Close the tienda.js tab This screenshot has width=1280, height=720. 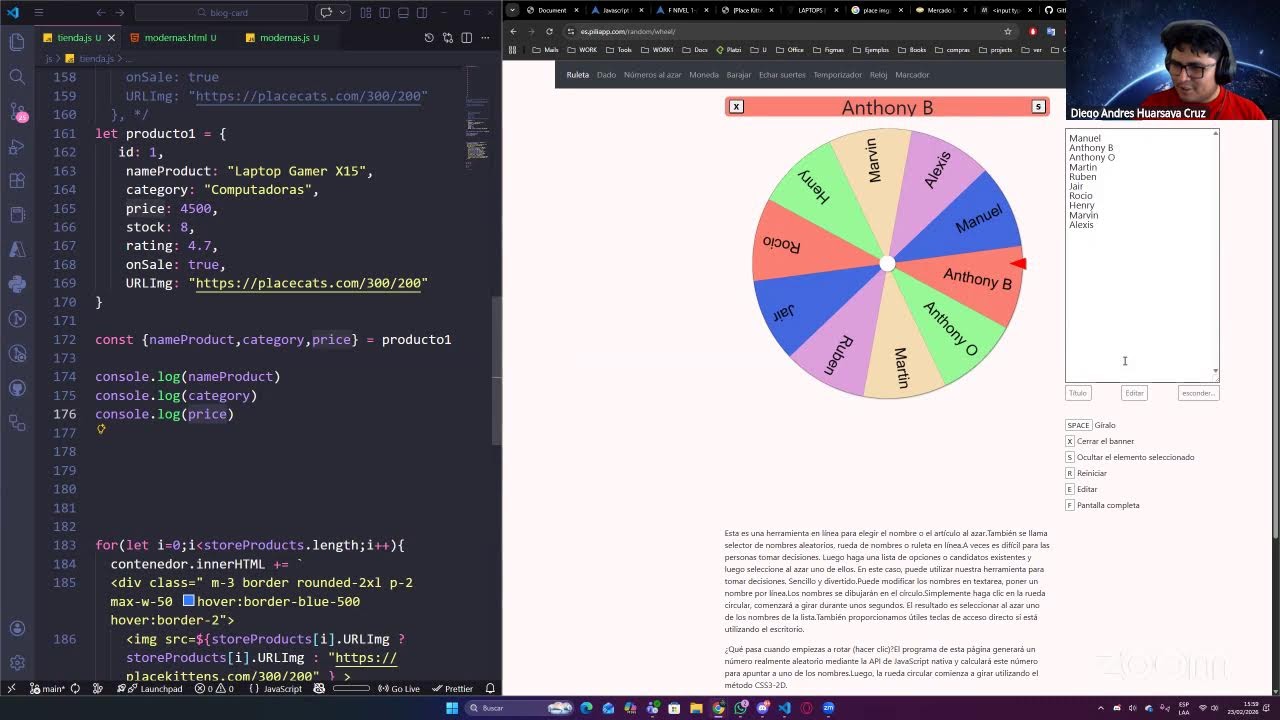[x=111, y=38]
